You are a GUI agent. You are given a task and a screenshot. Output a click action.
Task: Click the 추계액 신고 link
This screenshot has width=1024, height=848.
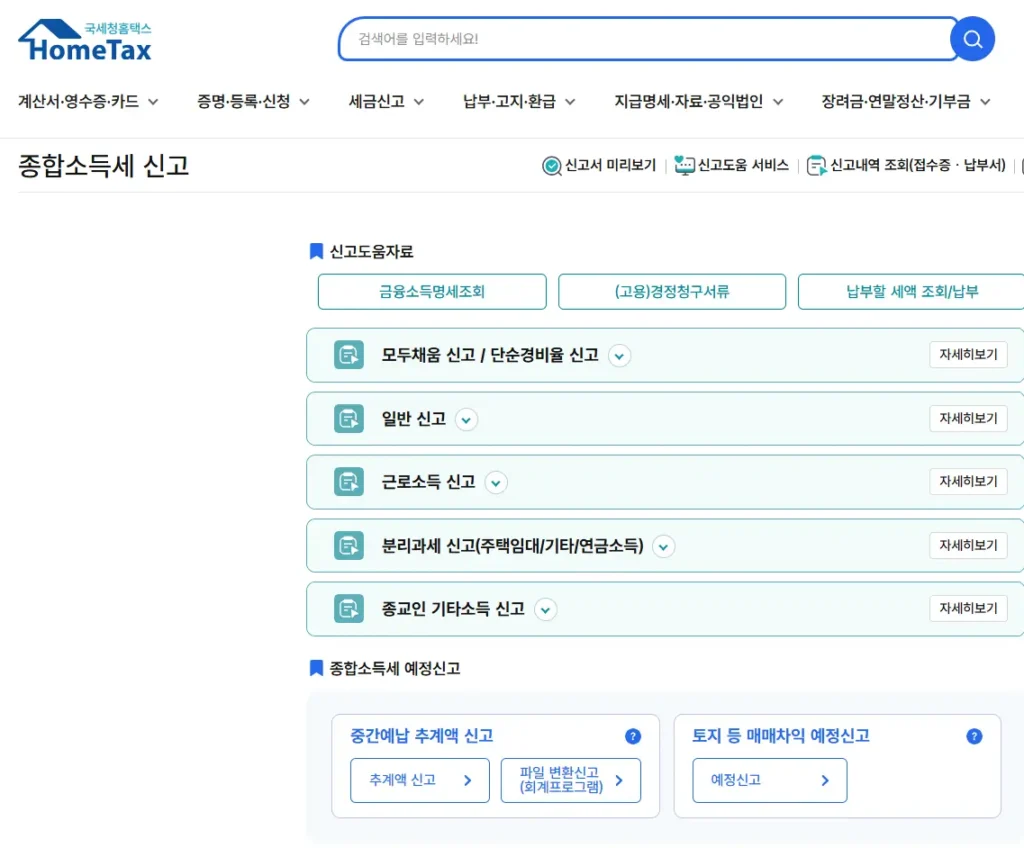click(x=418, y=780)
